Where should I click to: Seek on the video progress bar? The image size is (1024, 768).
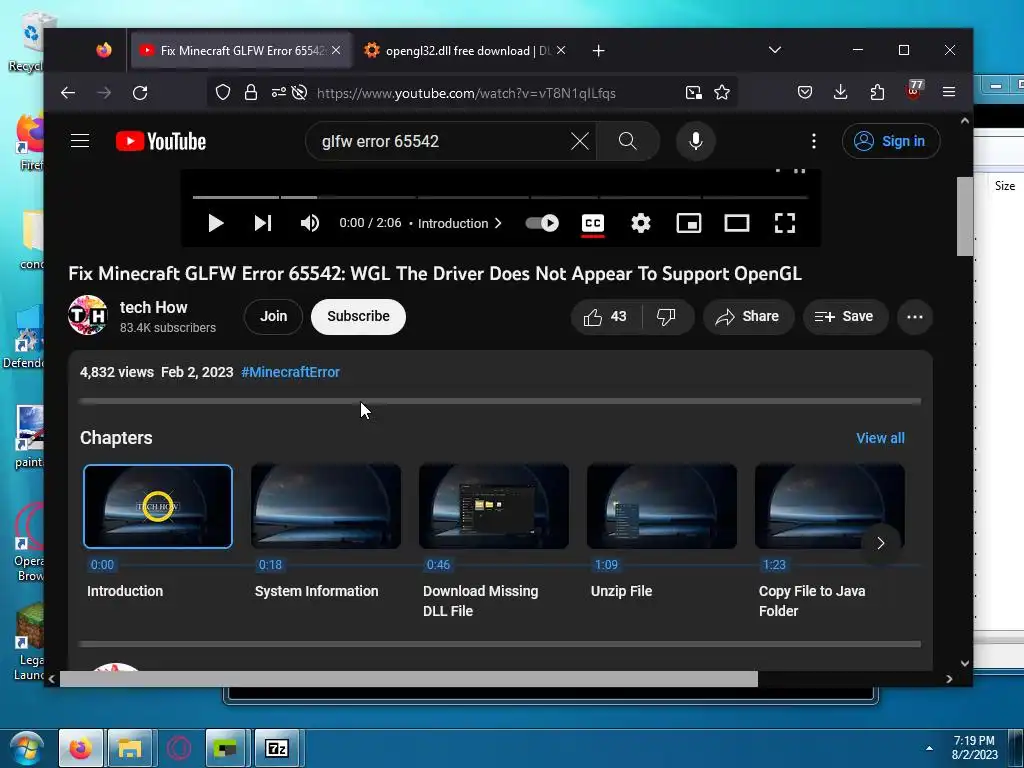[500, 197]
